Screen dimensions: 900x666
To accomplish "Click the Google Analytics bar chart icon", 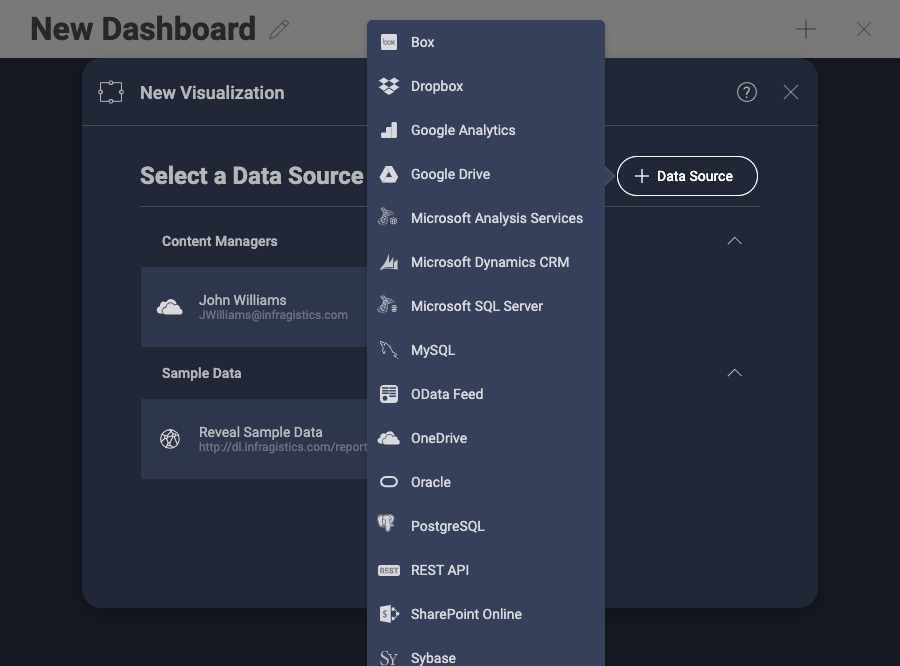I will pos(389,130).
